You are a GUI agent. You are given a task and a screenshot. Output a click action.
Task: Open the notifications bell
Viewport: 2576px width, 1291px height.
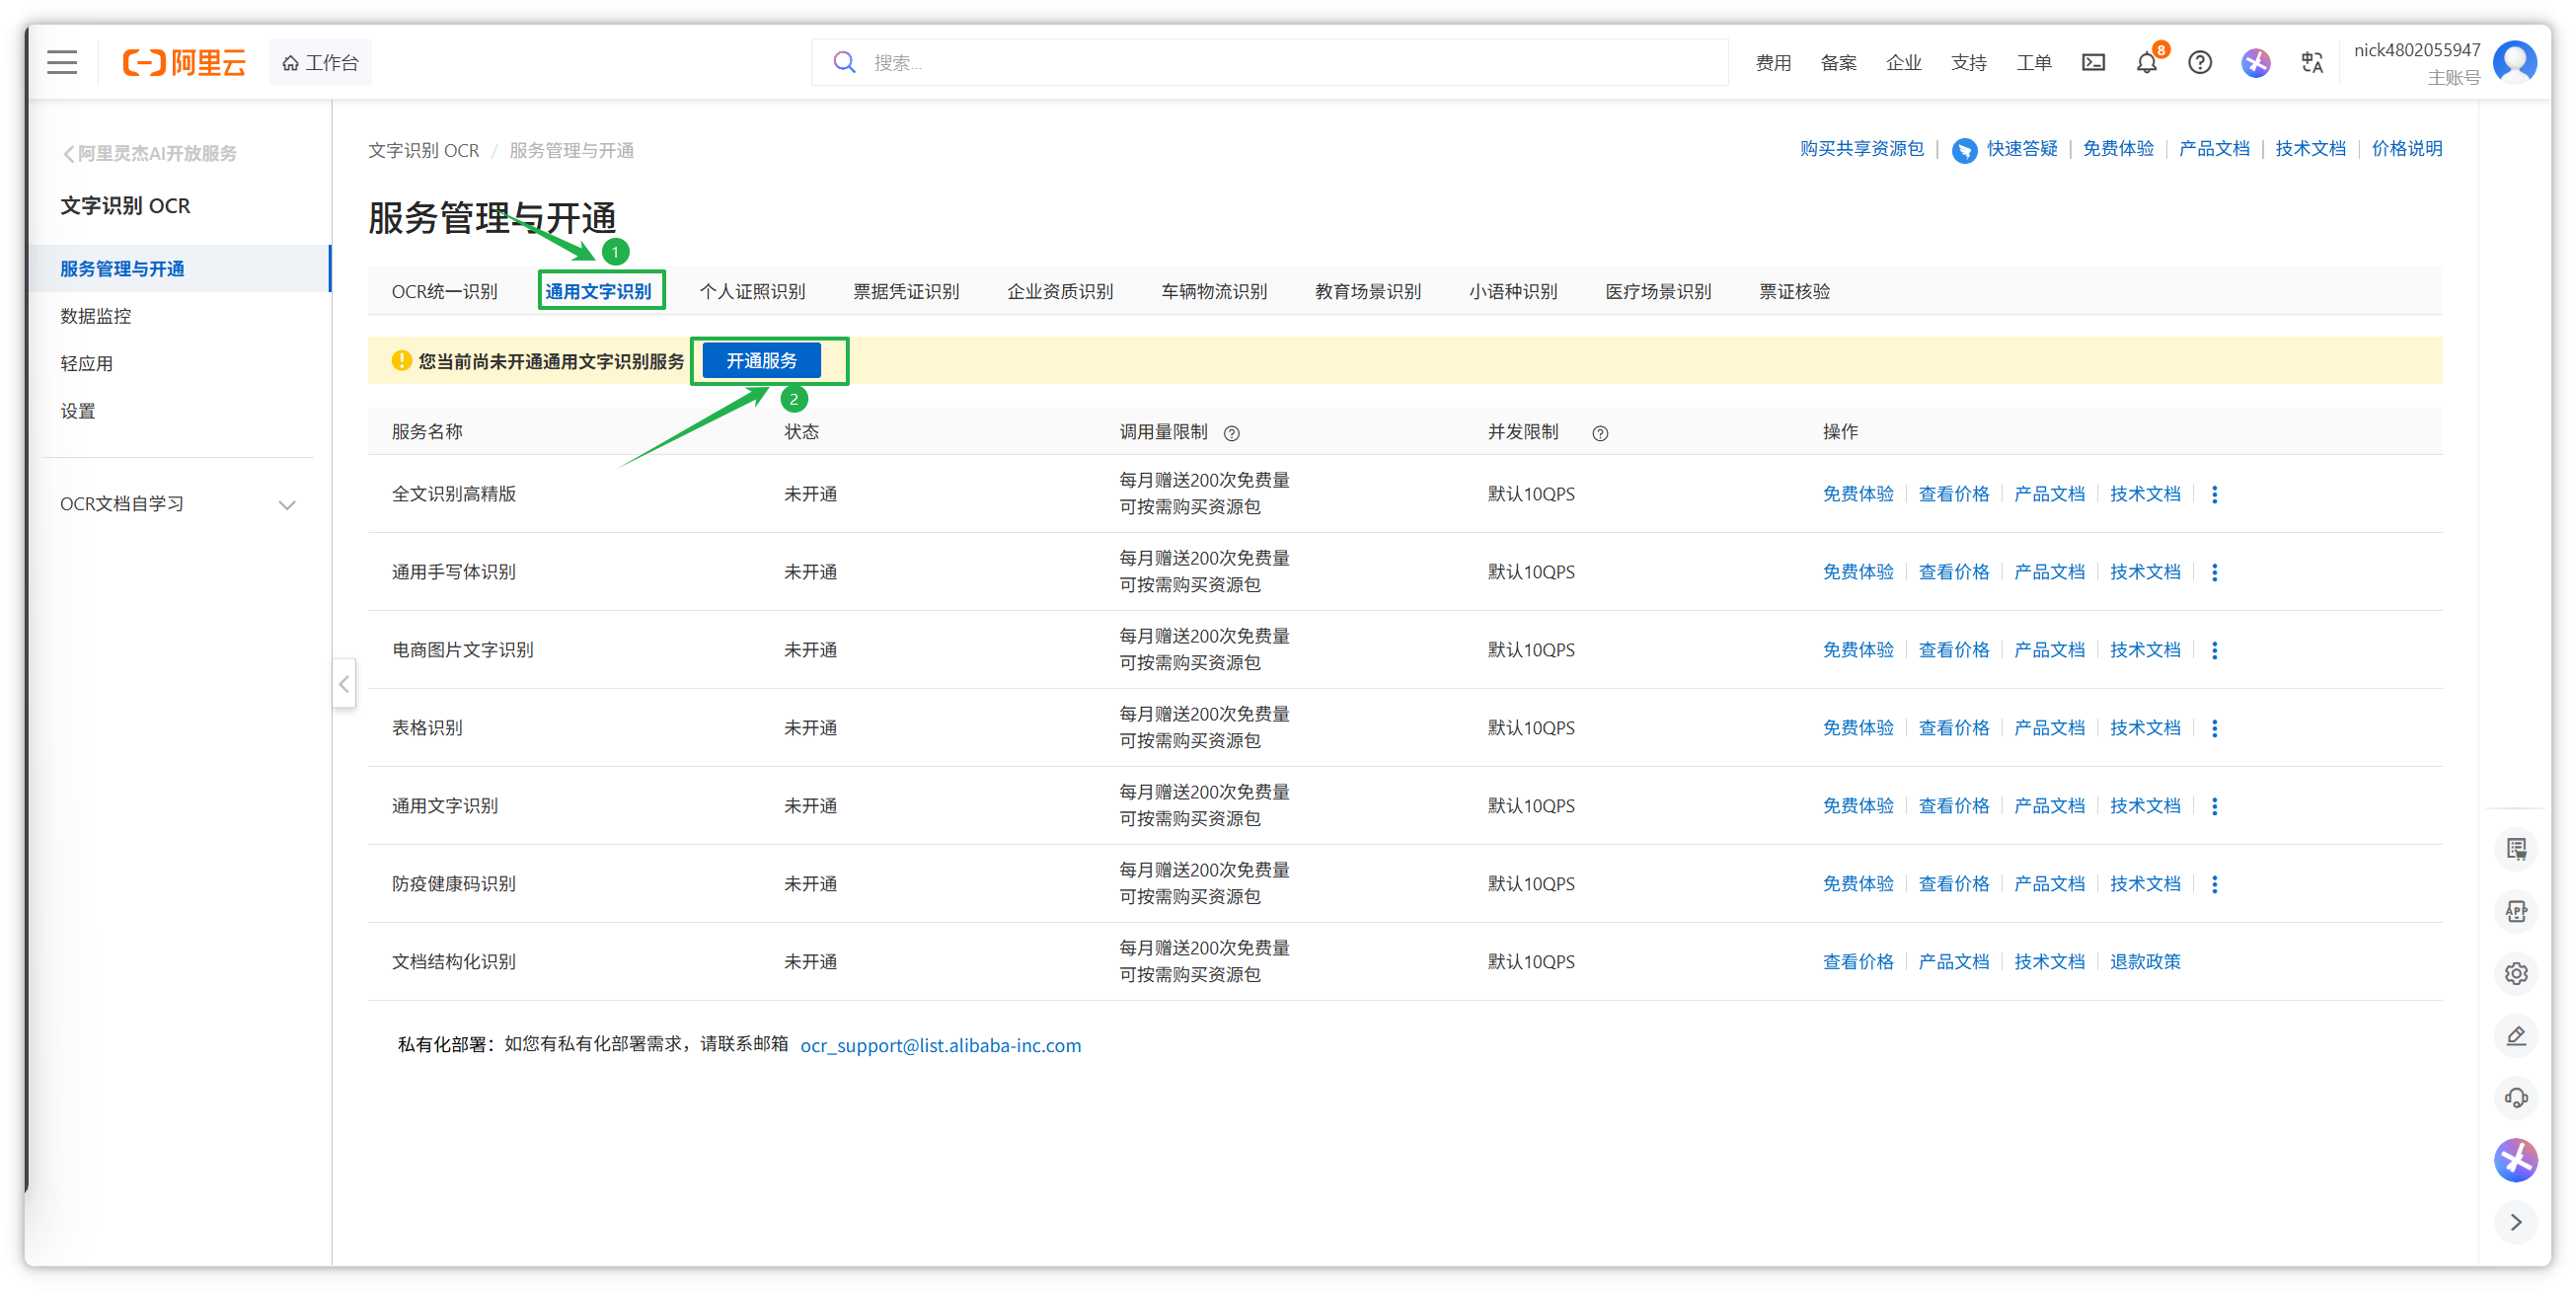[x=2146, y=63]
